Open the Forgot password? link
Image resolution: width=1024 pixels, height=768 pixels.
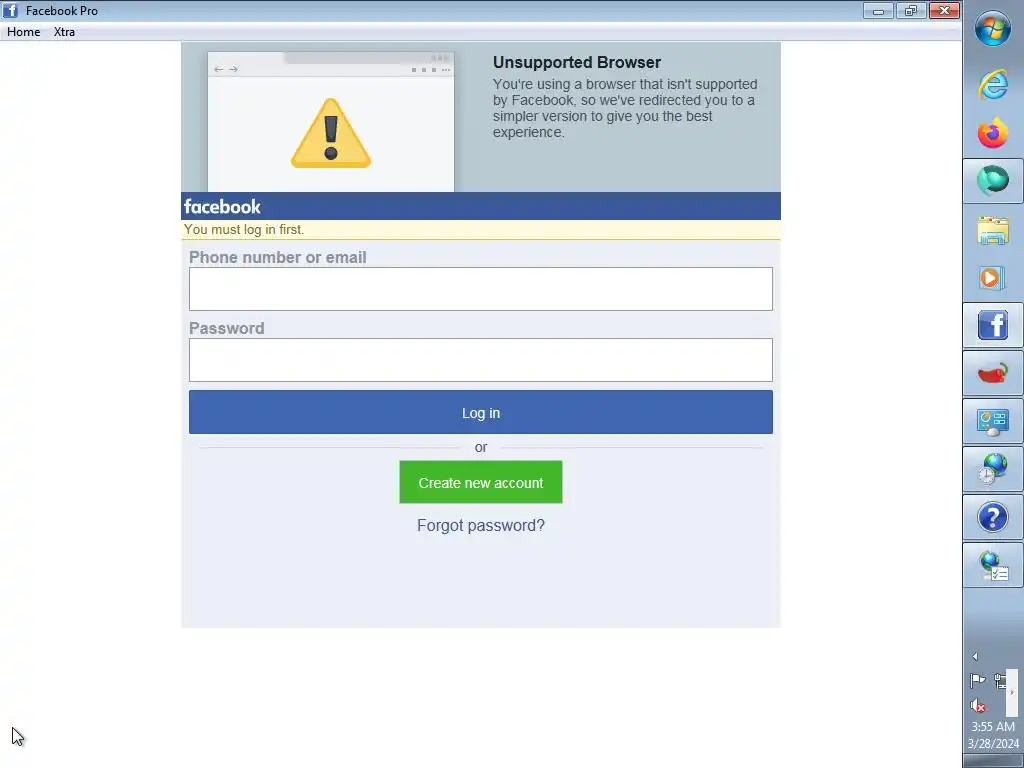click(481, 525)
